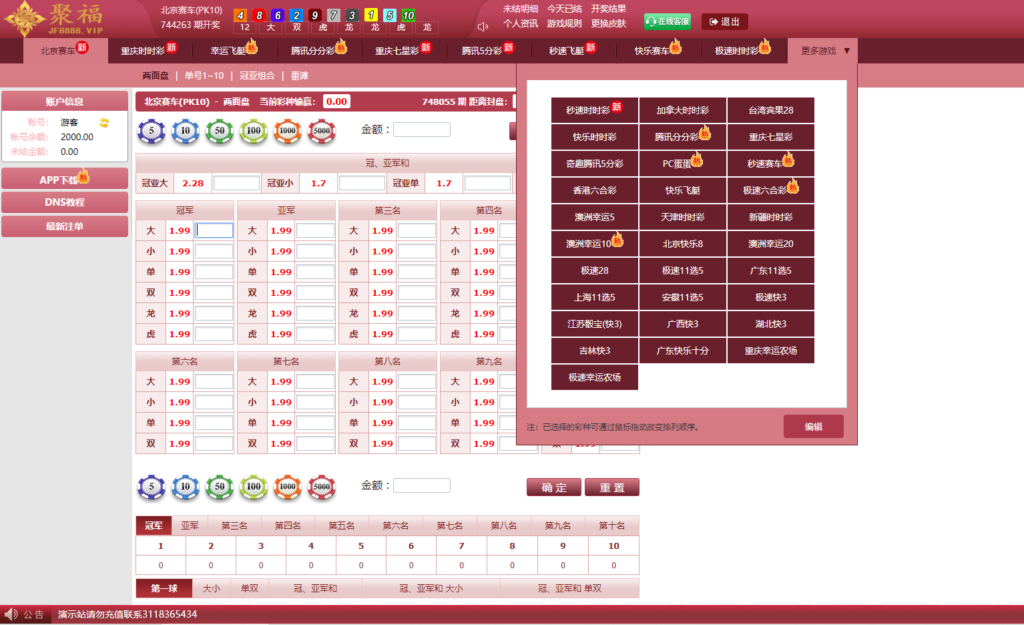
Task: Open the 游戏规则 link in header
Action: (563, 23)
